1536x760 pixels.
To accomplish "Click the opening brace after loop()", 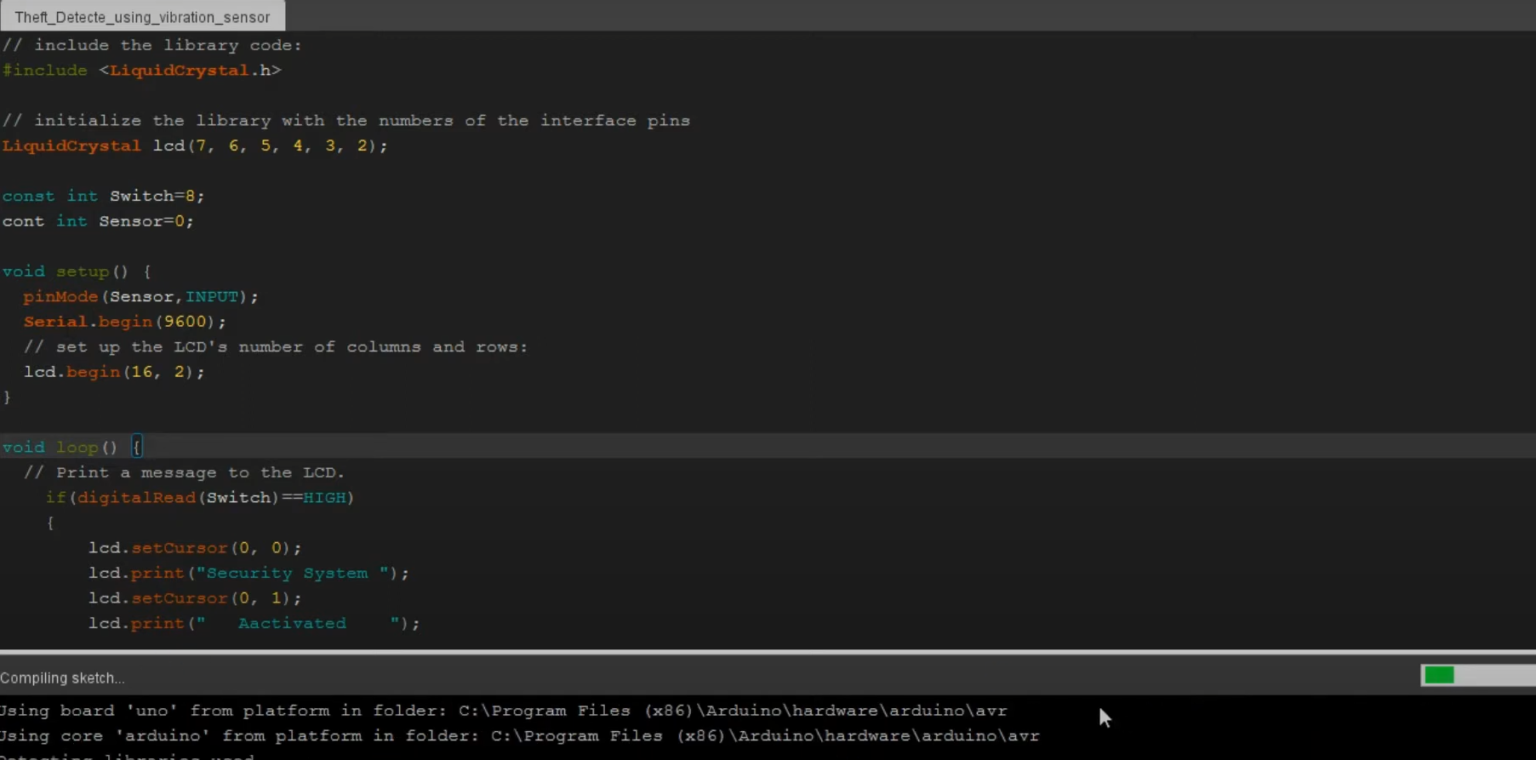I will pyautogui.click(x=137, y=447).
